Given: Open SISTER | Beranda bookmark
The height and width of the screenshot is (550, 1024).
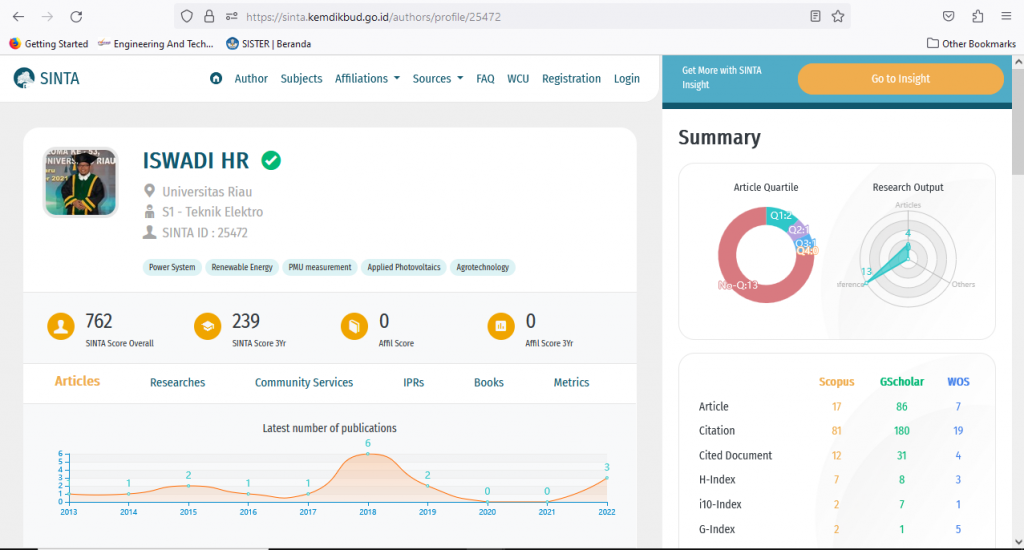Looking at the screenshot, I should click(268, 44).
